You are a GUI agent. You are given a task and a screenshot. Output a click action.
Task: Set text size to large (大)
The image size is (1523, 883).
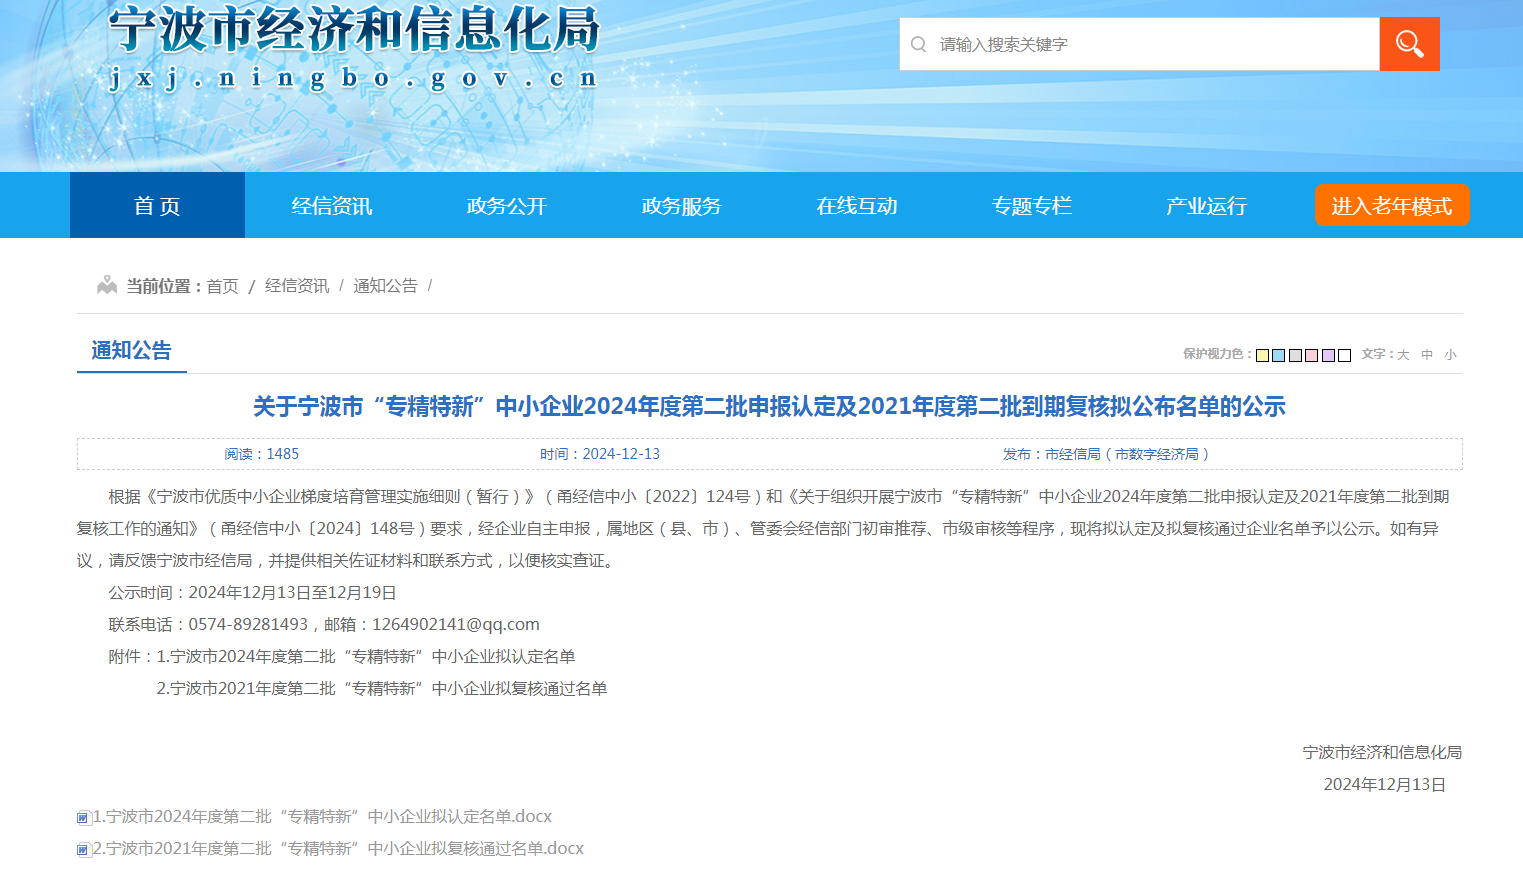[1403, 355]
